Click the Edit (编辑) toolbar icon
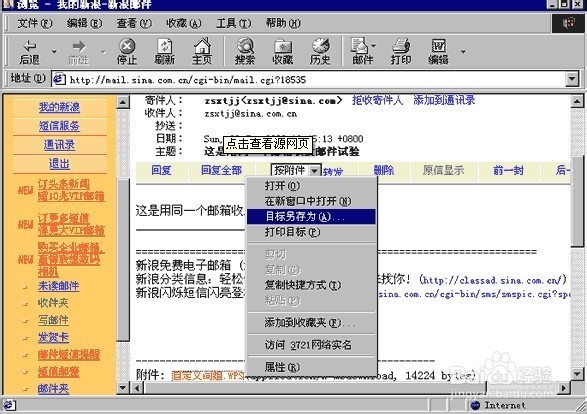Viewport: 587px width, 414px height. 438,51
